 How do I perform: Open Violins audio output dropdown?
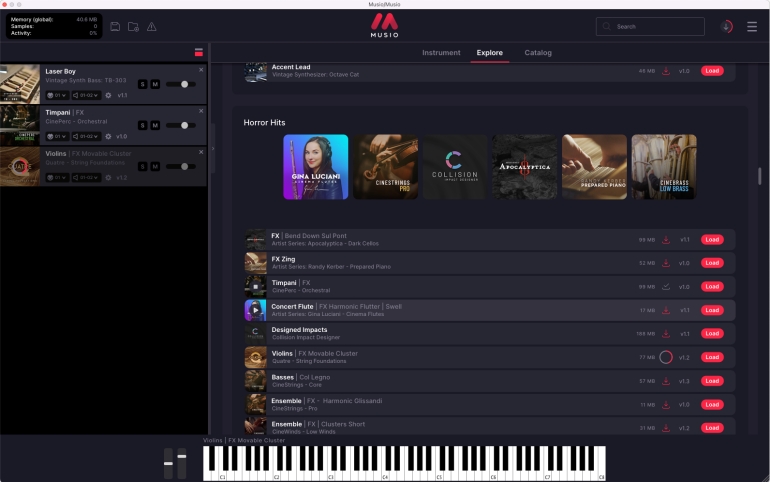86,178
